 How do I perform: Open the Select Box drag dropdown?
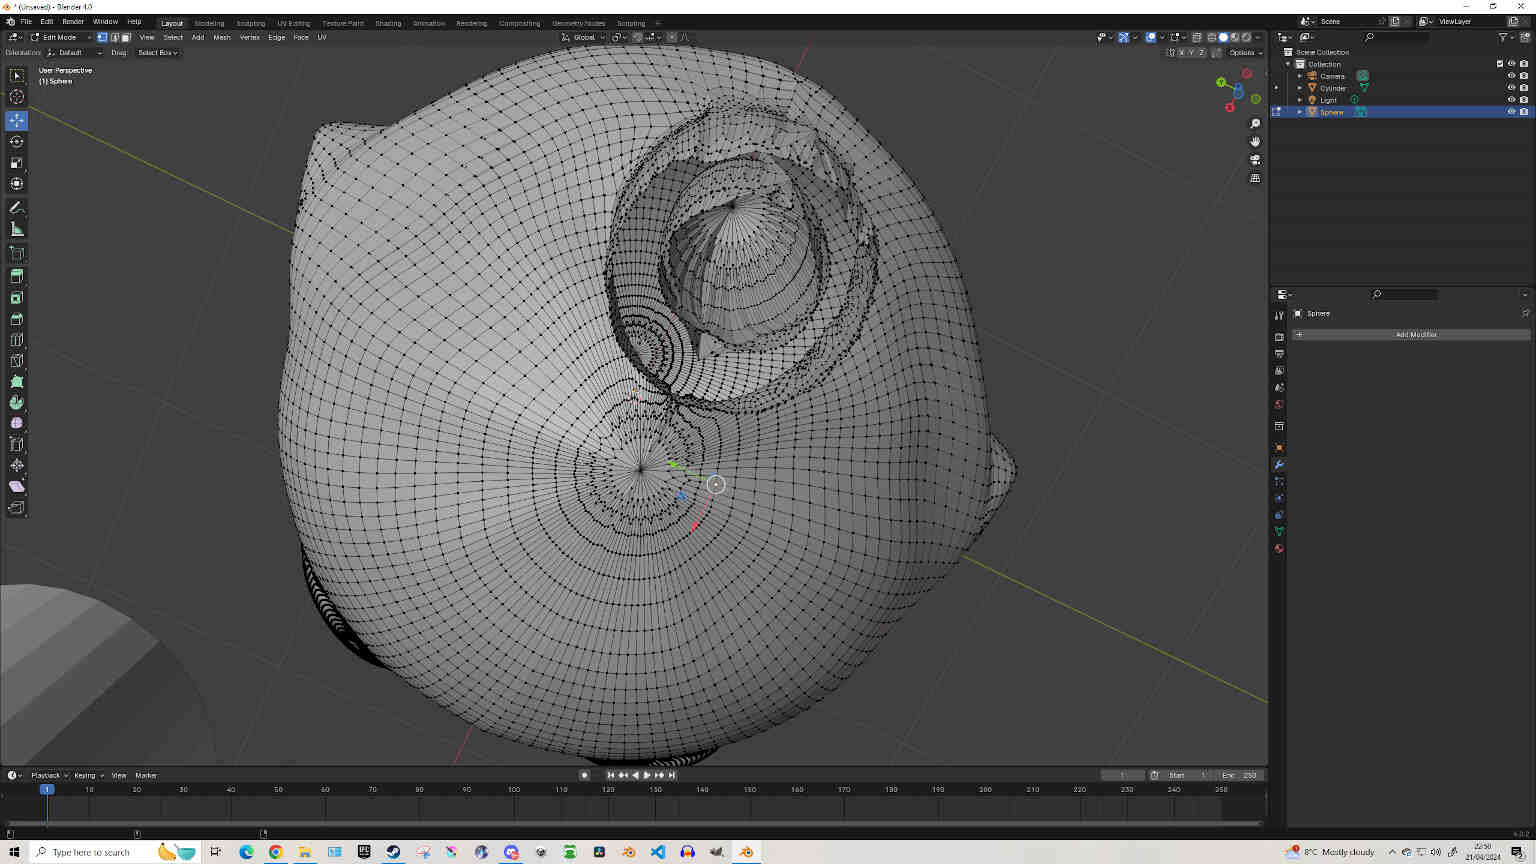point(158,52)
